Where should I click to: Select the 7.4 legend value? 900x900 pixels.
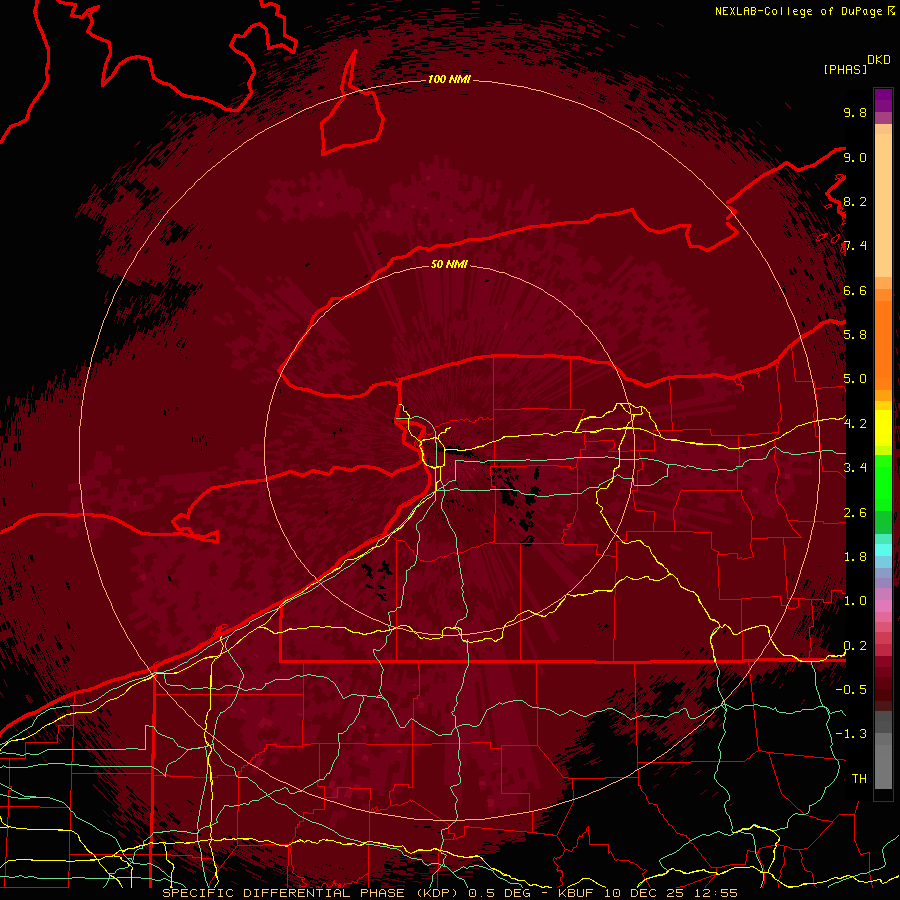pos(855,246)
